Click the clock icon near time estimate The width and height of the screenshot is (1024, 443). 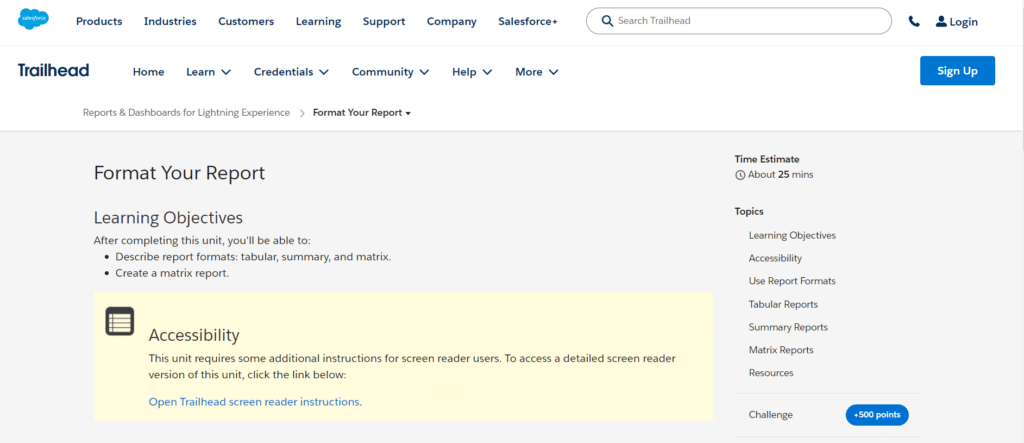pos(740,175)
